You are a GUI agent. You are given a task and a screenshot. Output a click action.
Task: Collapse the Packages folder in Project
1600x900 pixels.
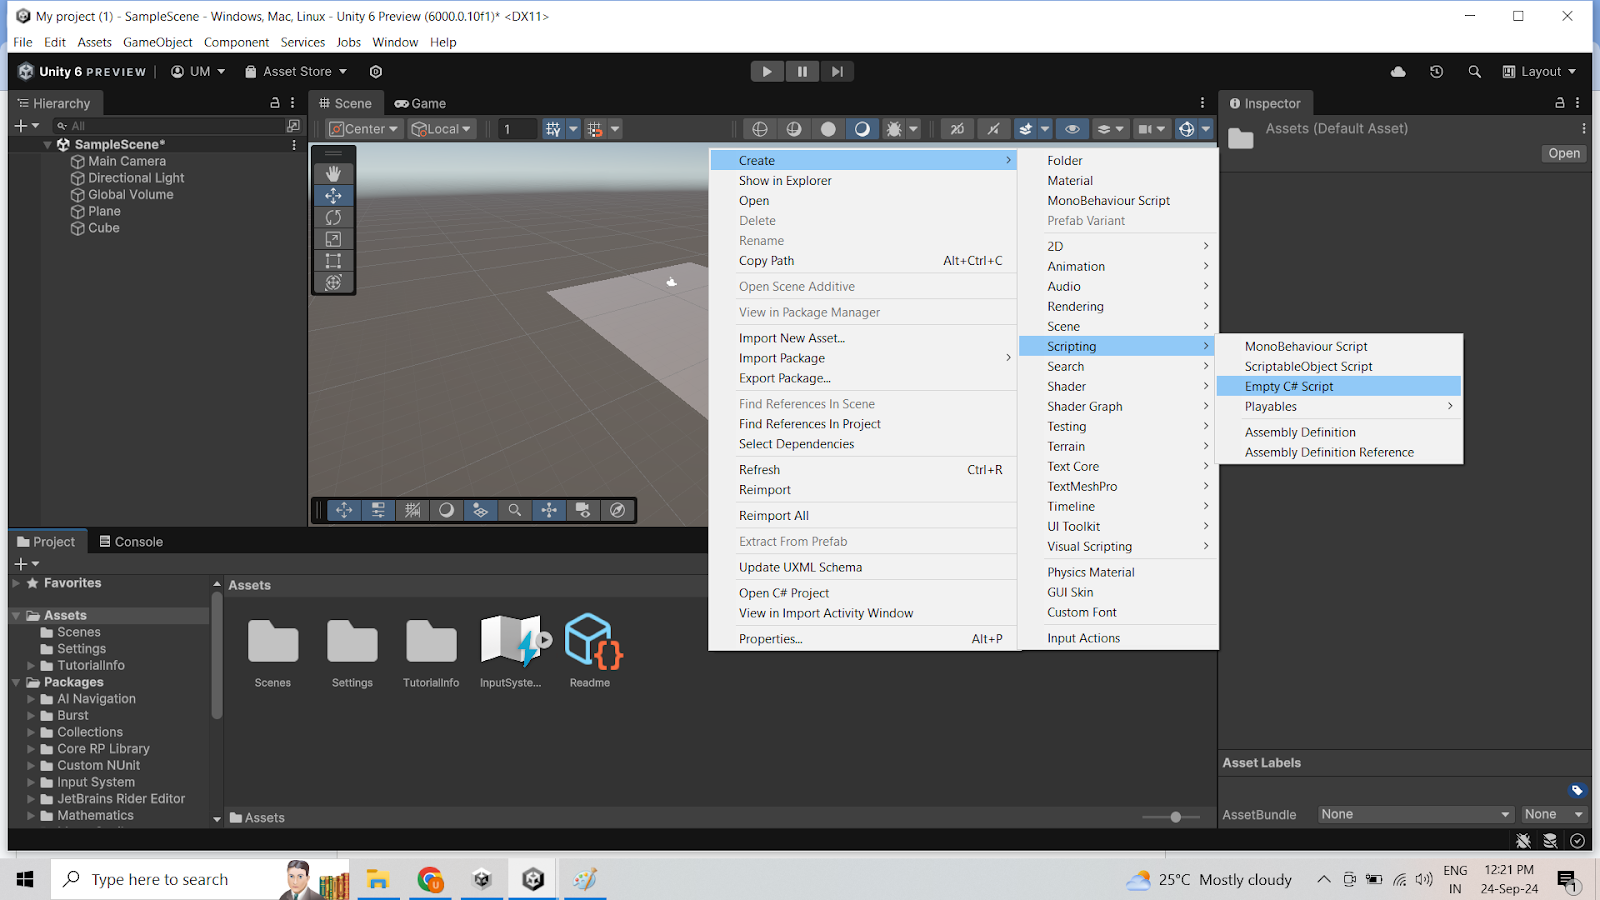coord(16,682)
